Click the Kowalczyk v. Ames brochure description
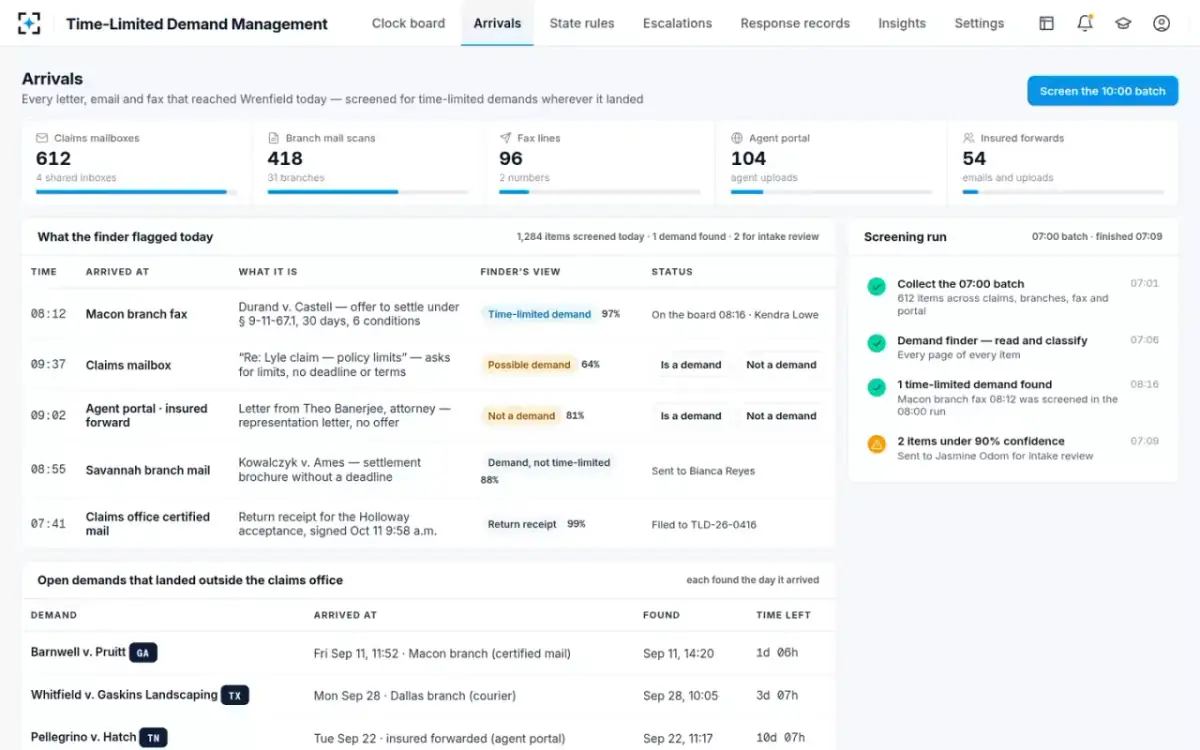This screenshot has width=1200, height=750. (x=330, y=470)
